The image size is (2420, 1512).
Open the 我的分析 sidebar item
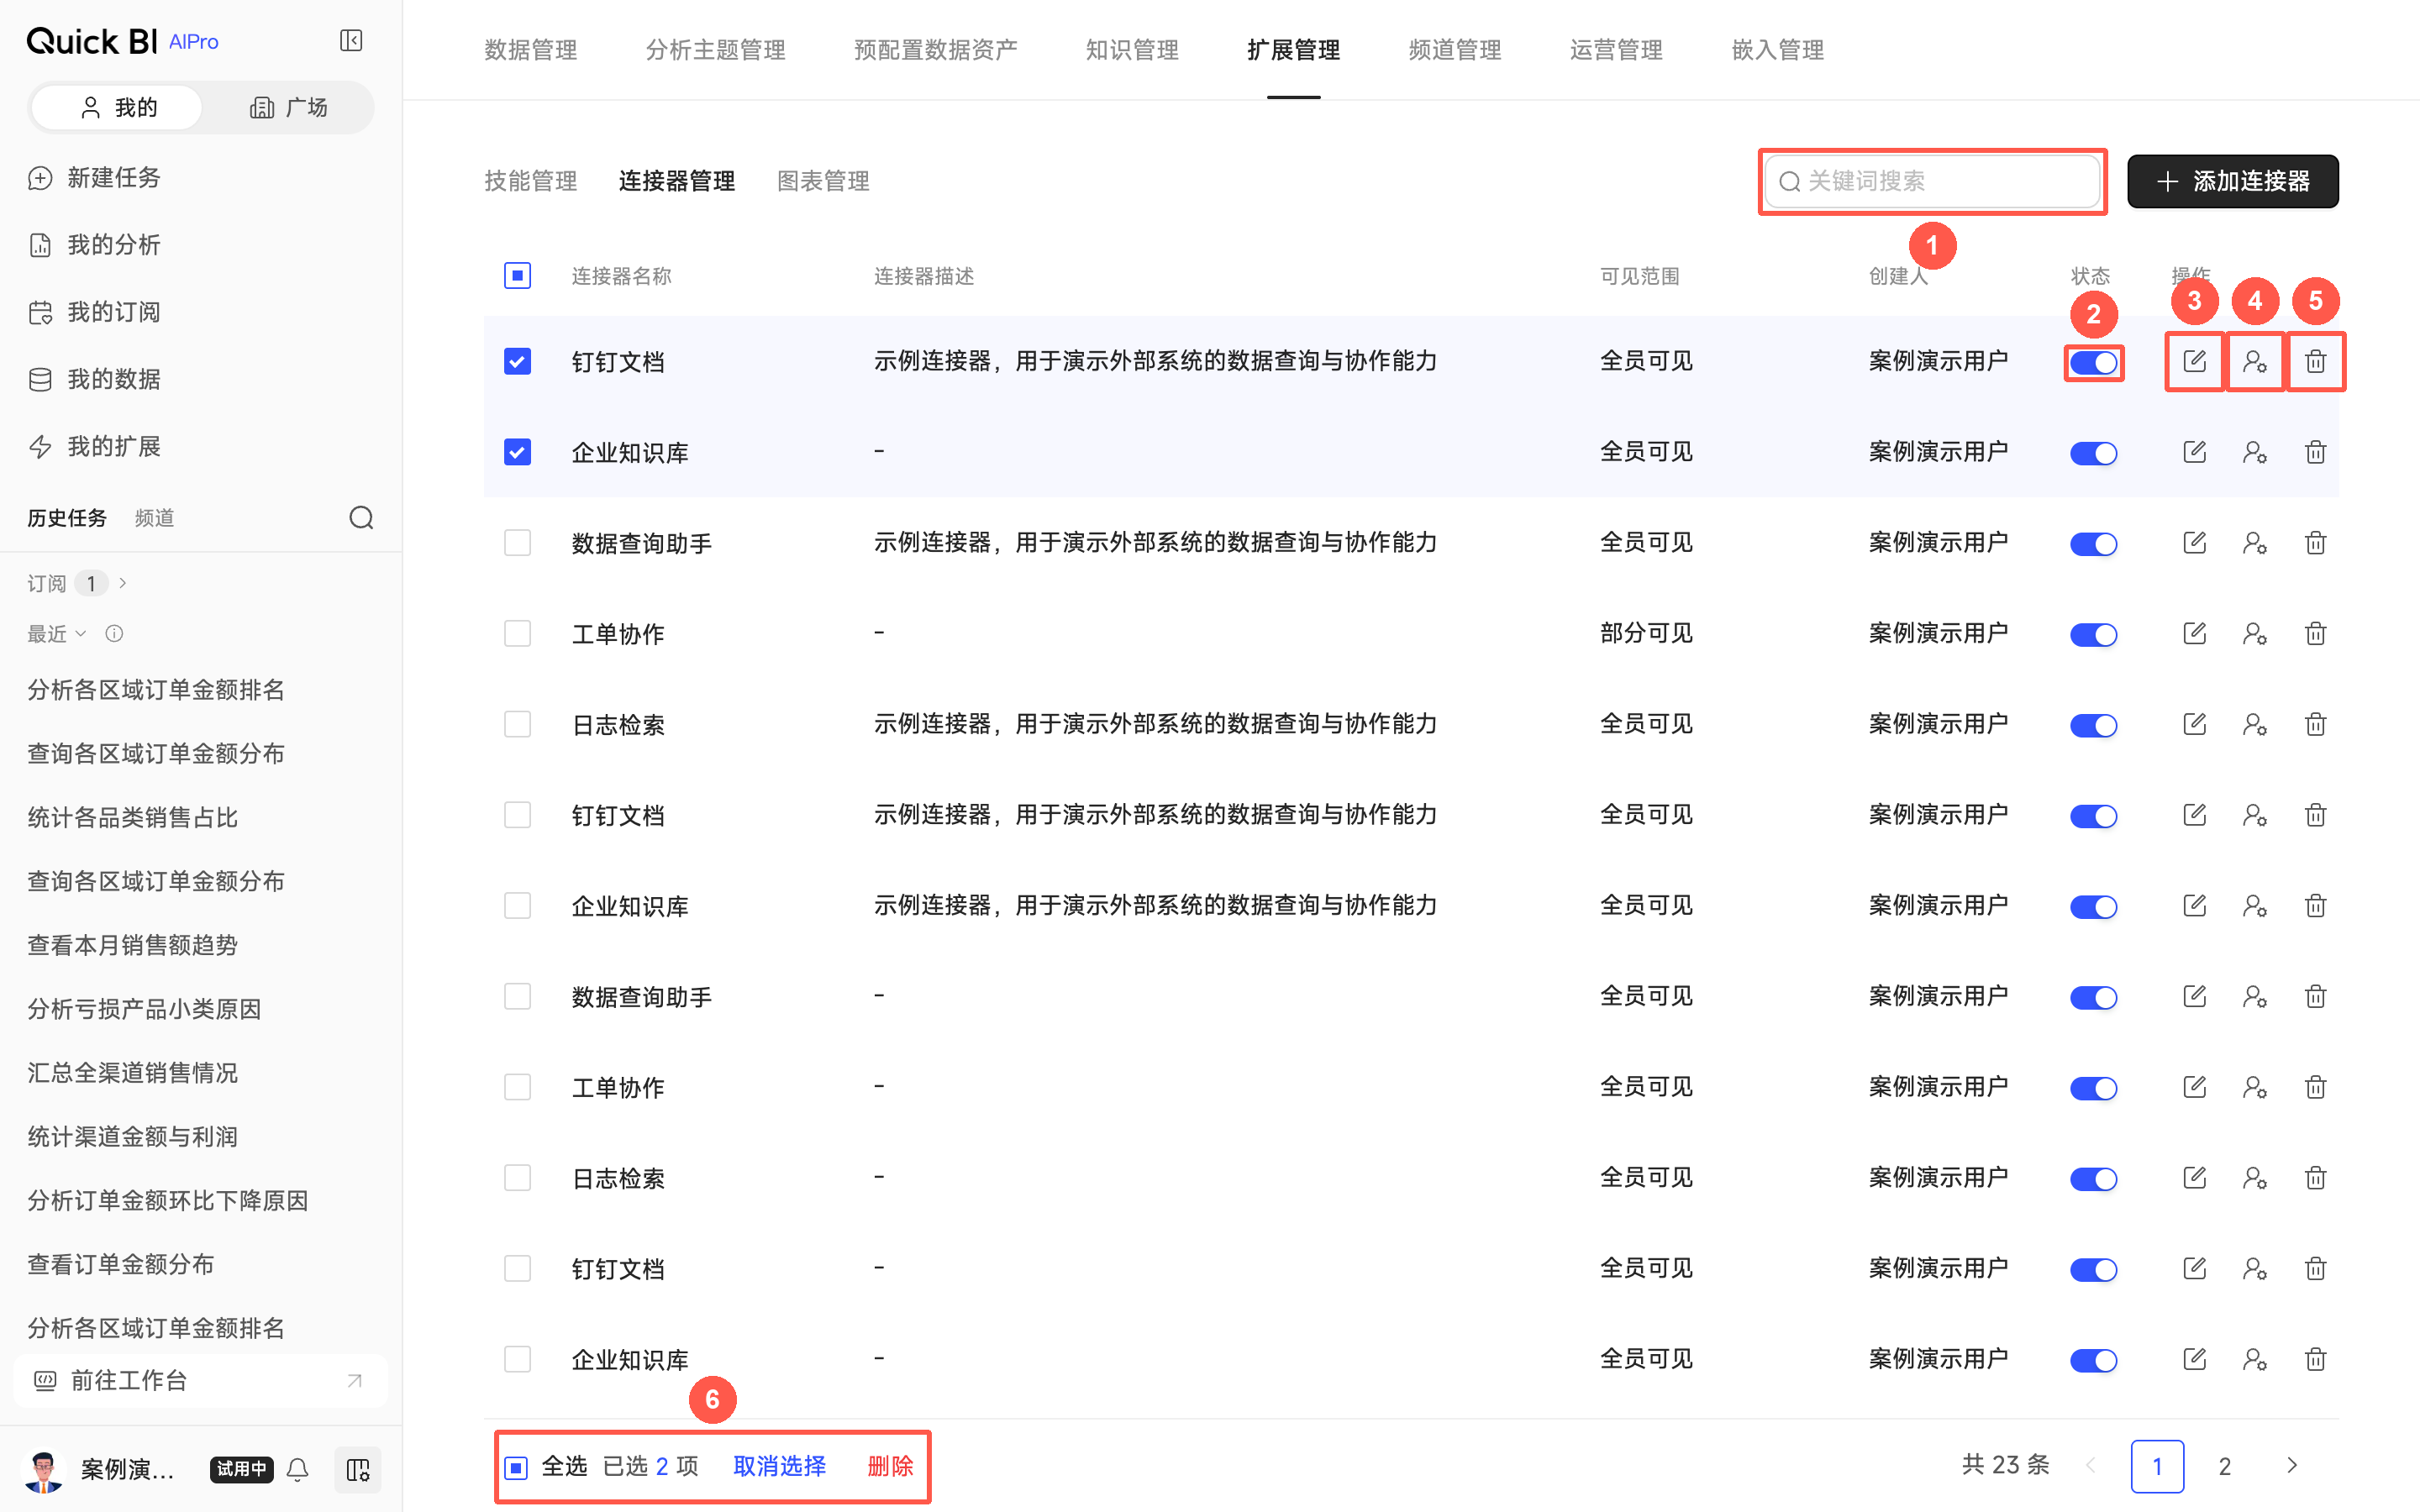113,245
